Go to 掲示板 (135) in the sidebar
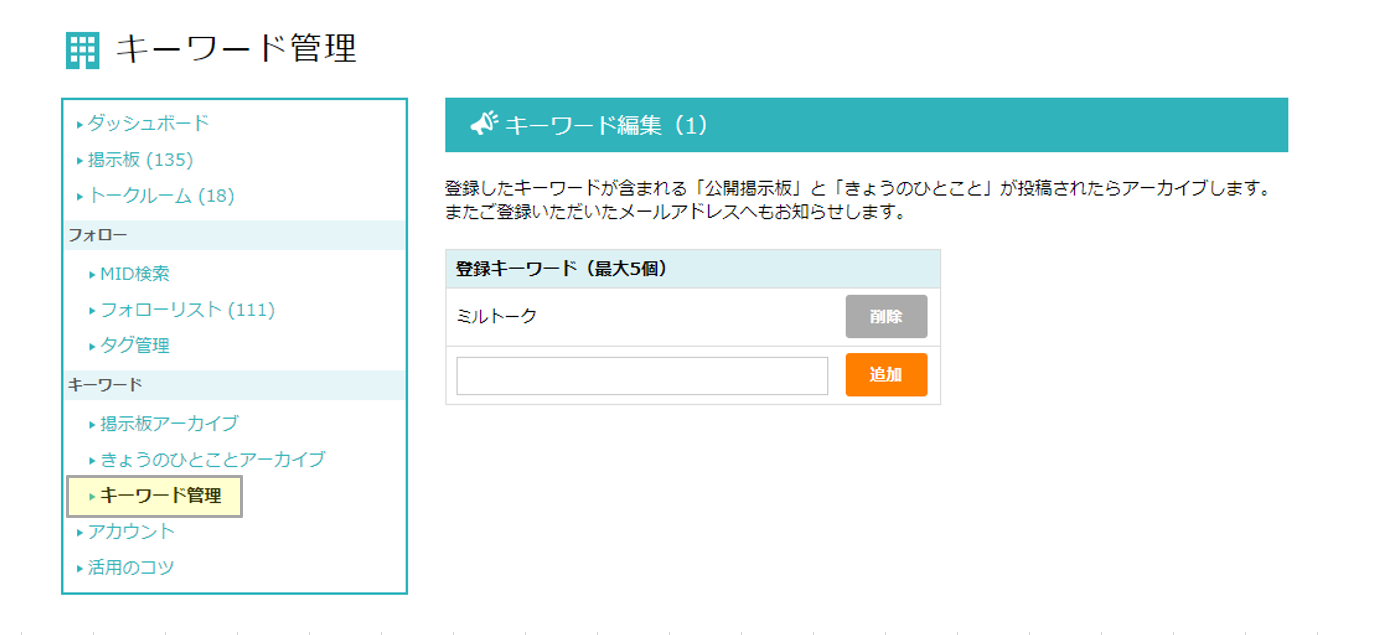1387x635 pixels. point(140,160)
